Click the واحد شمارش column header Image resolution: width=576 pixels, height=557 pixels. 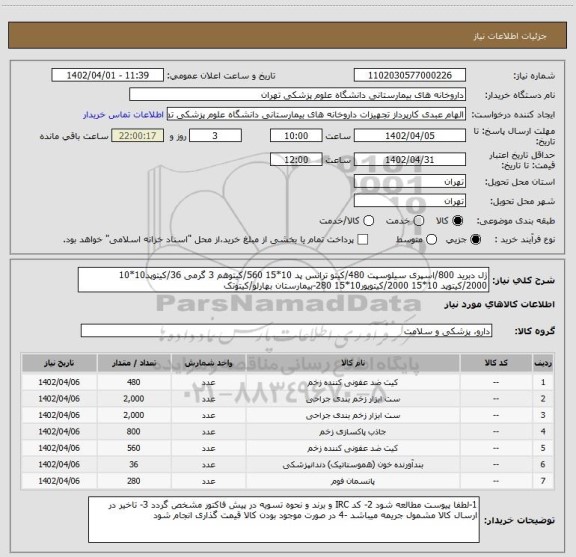click(208, 363)
